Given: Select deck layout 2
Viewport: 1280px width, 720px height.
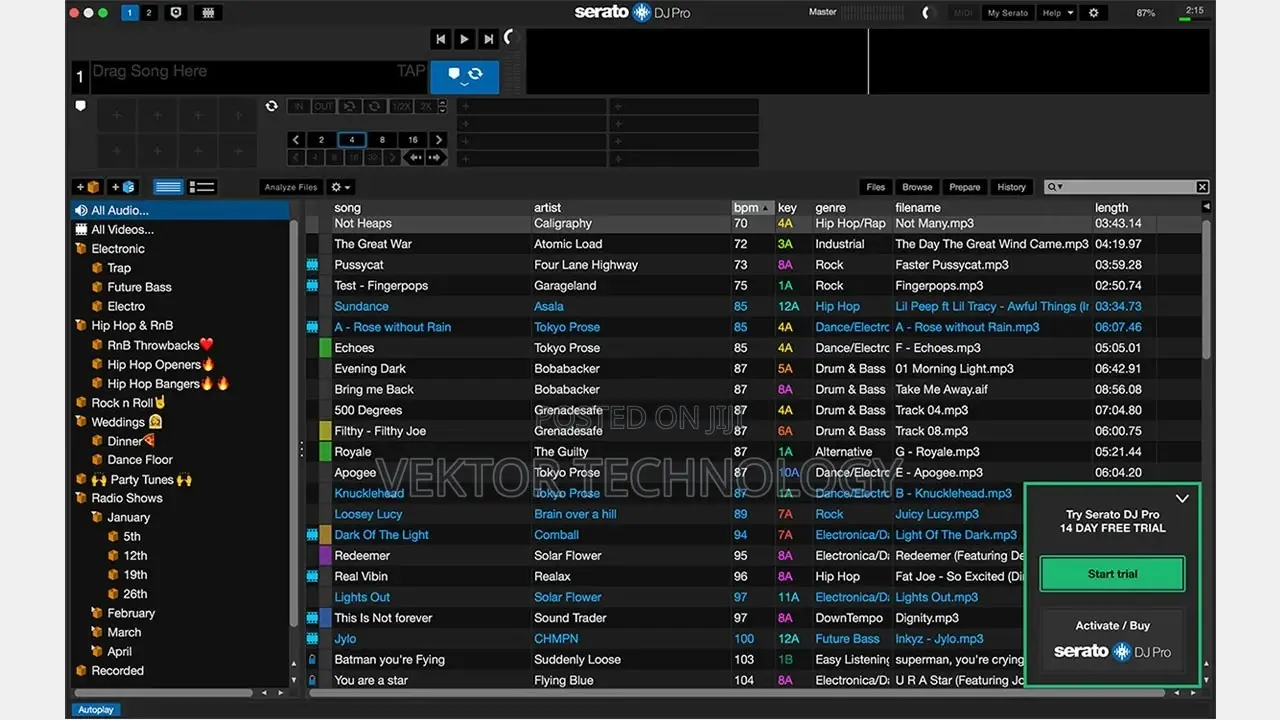Looking at the screenshot, I should pos(149,13).
